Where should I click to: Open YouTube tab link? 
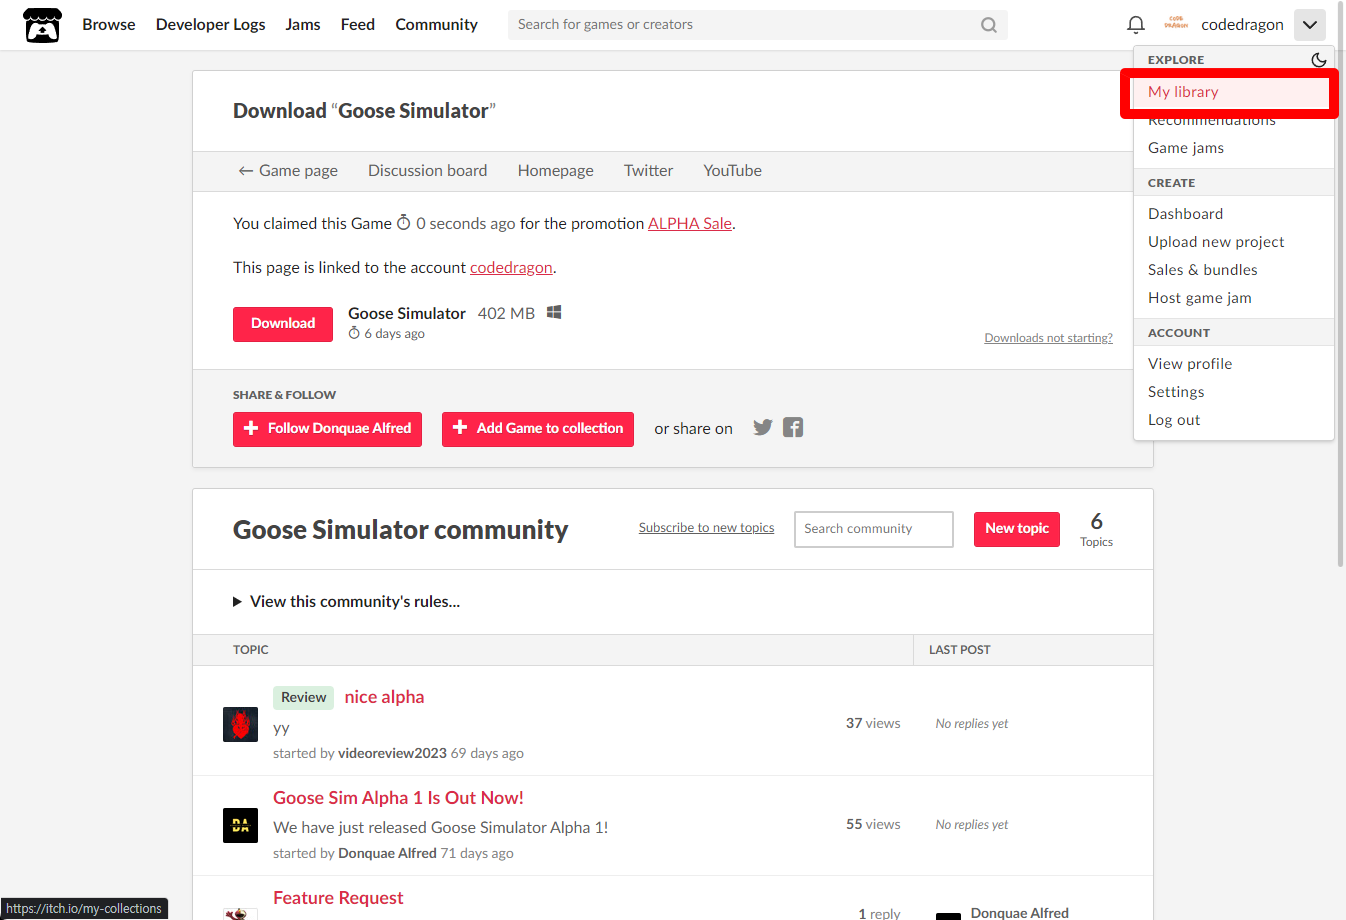(x=733, y=171)
